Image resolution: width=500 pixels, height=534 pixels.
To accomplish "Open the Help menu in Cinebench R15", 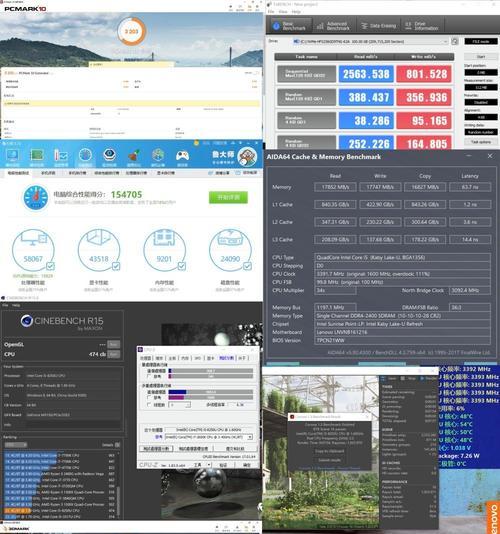I will (x=16, y=305).
